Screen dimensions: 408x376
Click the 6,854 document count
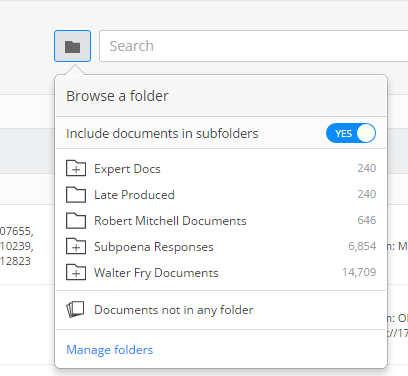pyautogui.click(x=362, y=246)
